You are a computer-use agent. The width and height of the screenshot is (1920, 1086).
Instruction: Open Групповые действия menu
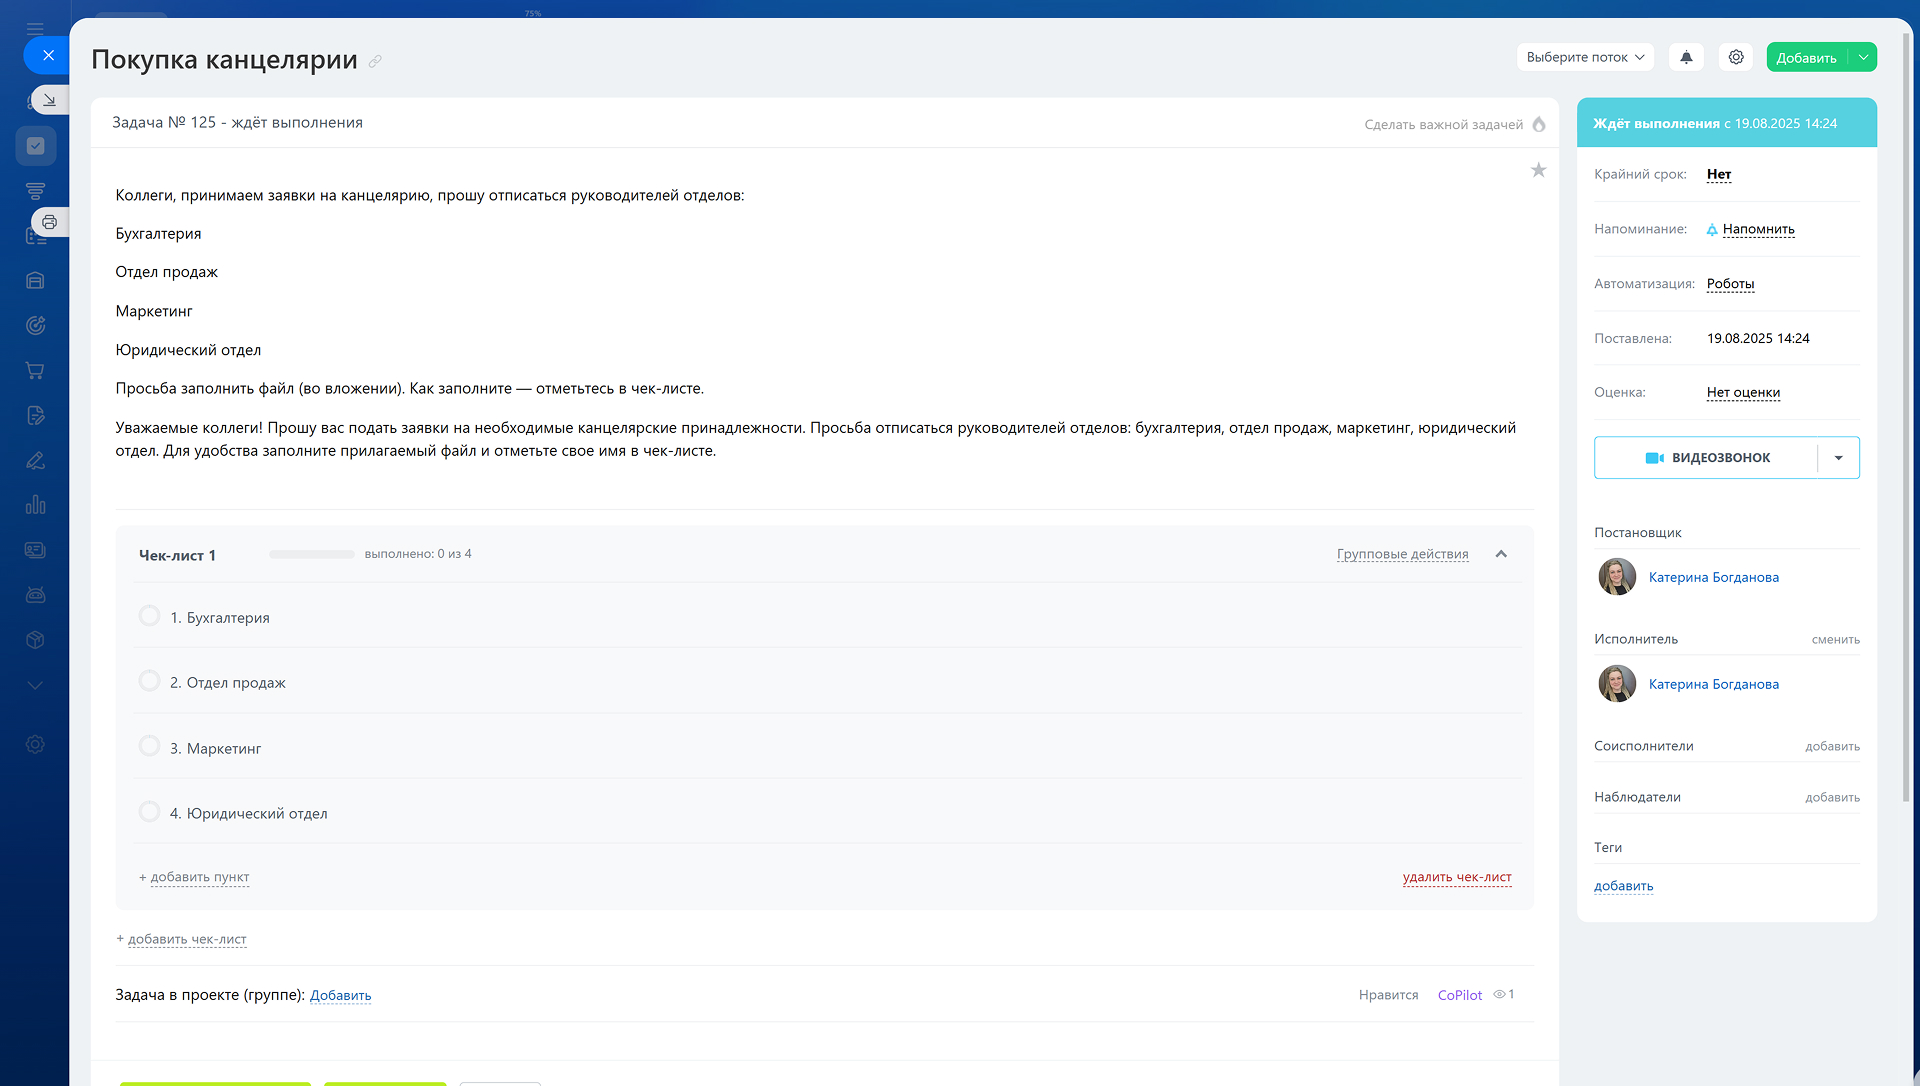point(1402,554)
